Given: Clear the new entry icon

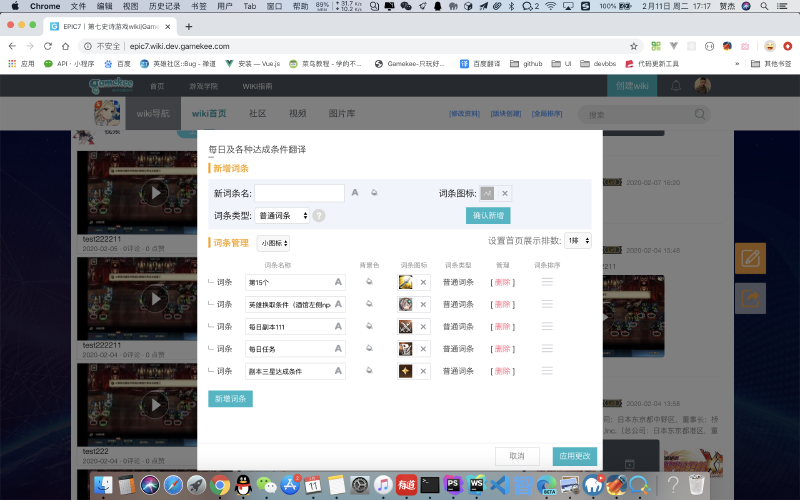Looking at the screenshot, I should (505, 193).
